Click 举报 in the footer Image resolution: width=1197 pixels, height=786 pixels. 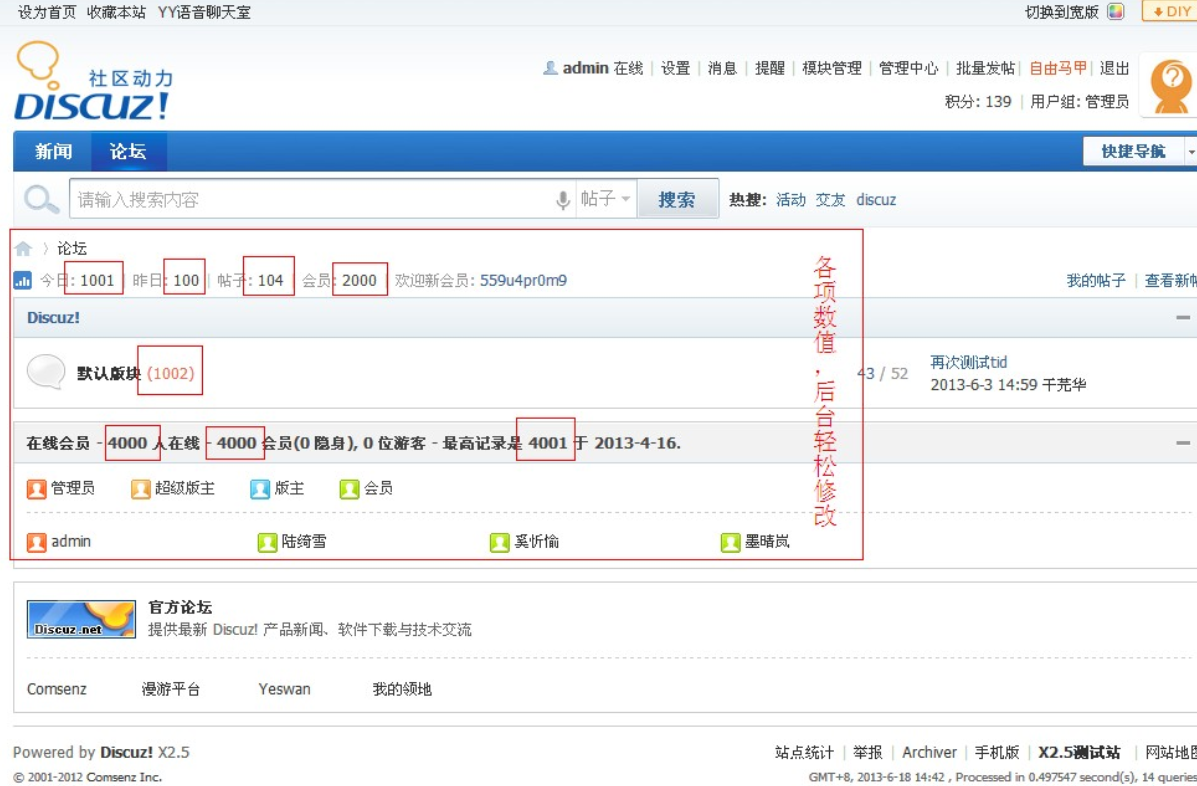click(867, 753)
